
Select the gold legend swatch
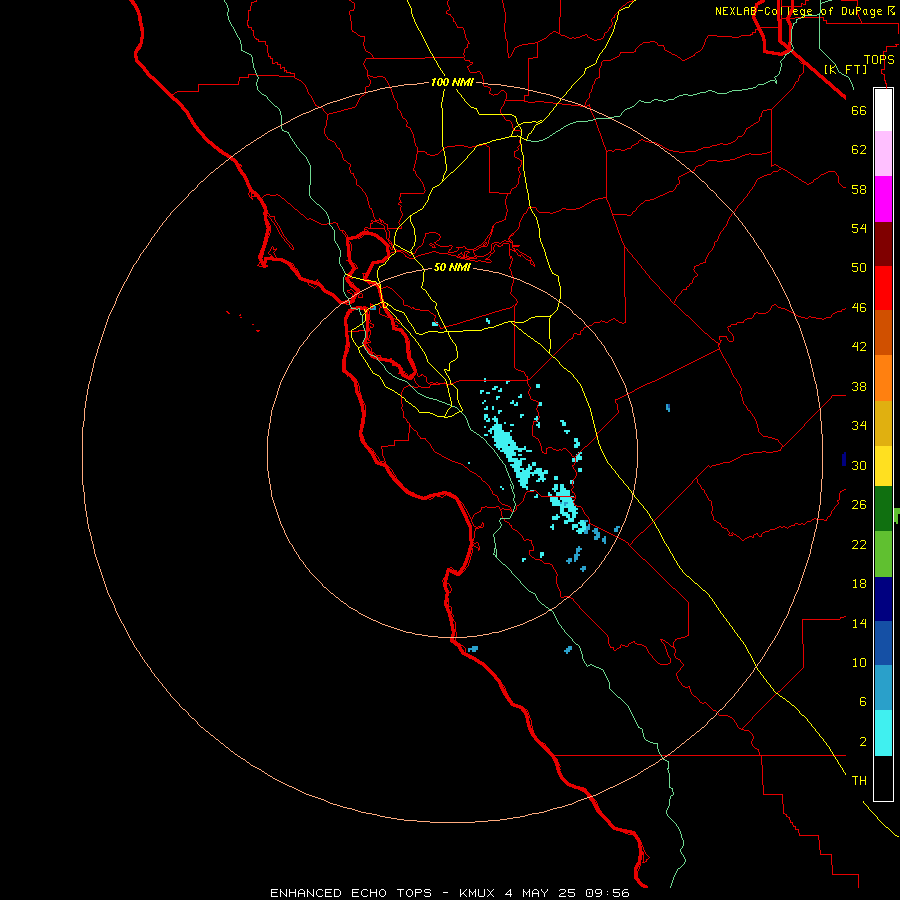883,423
